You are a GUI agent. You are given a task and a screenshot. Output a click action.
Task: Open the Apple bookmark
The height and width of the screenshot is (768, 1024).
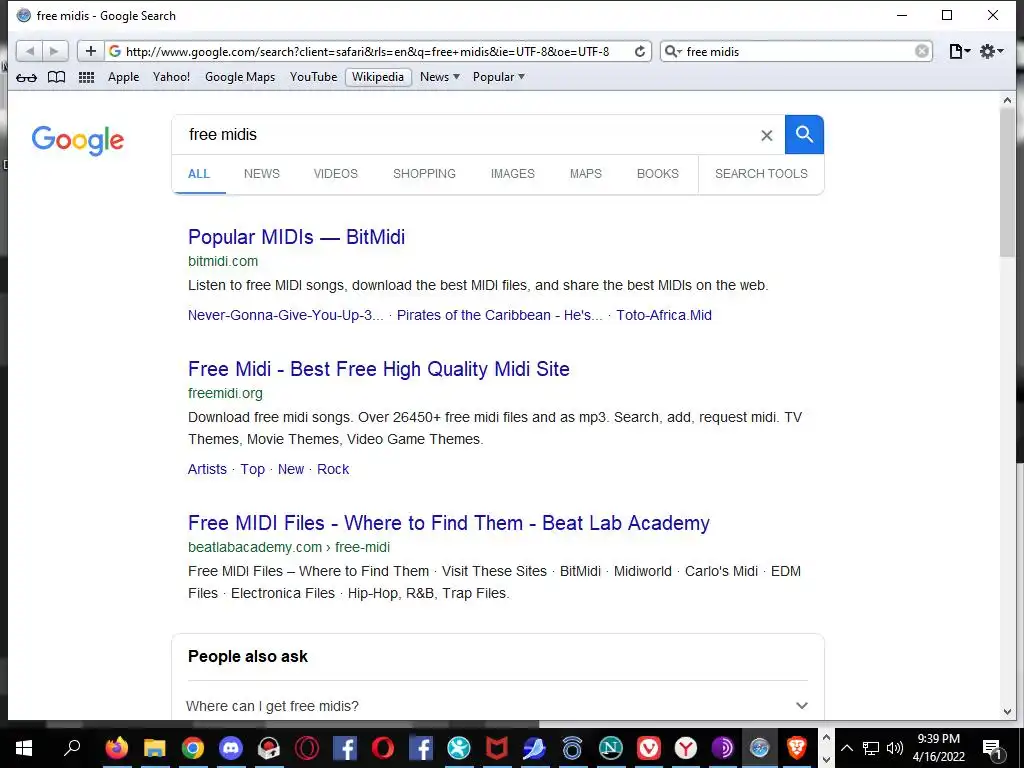pos(123,77)
